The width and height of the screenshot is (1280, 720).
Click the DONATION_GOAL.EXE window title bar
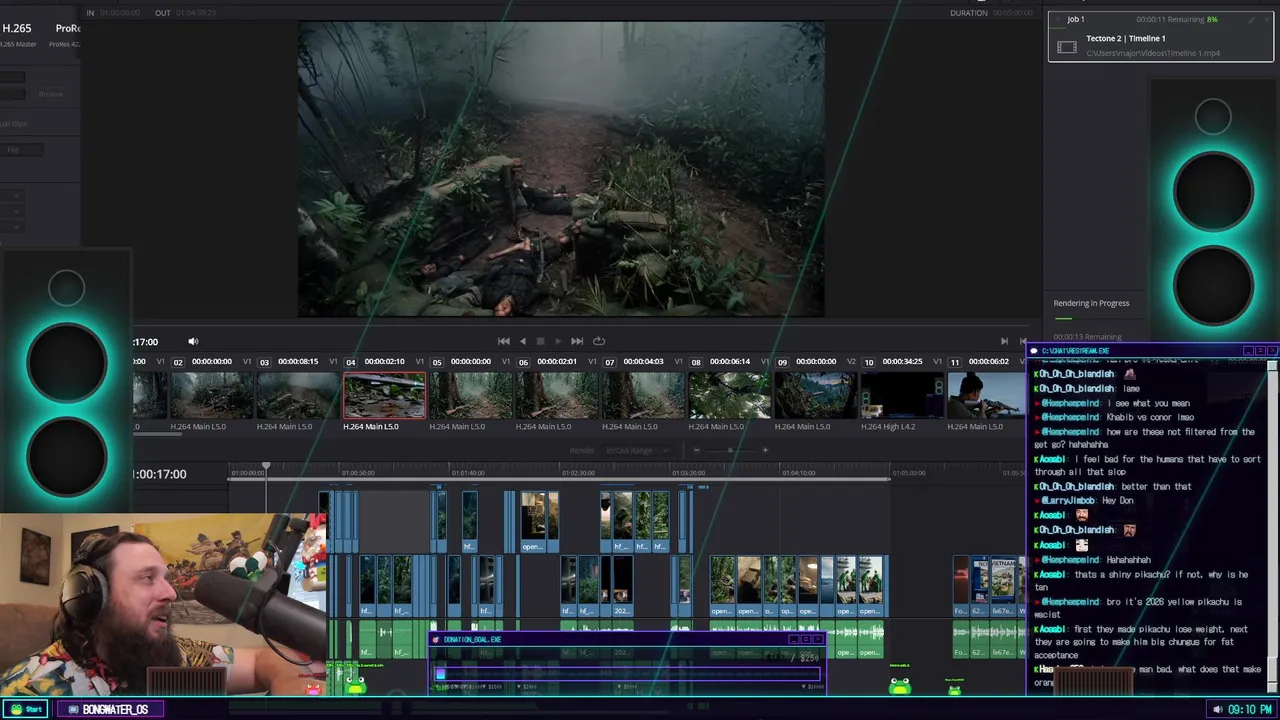click(628, 639)
